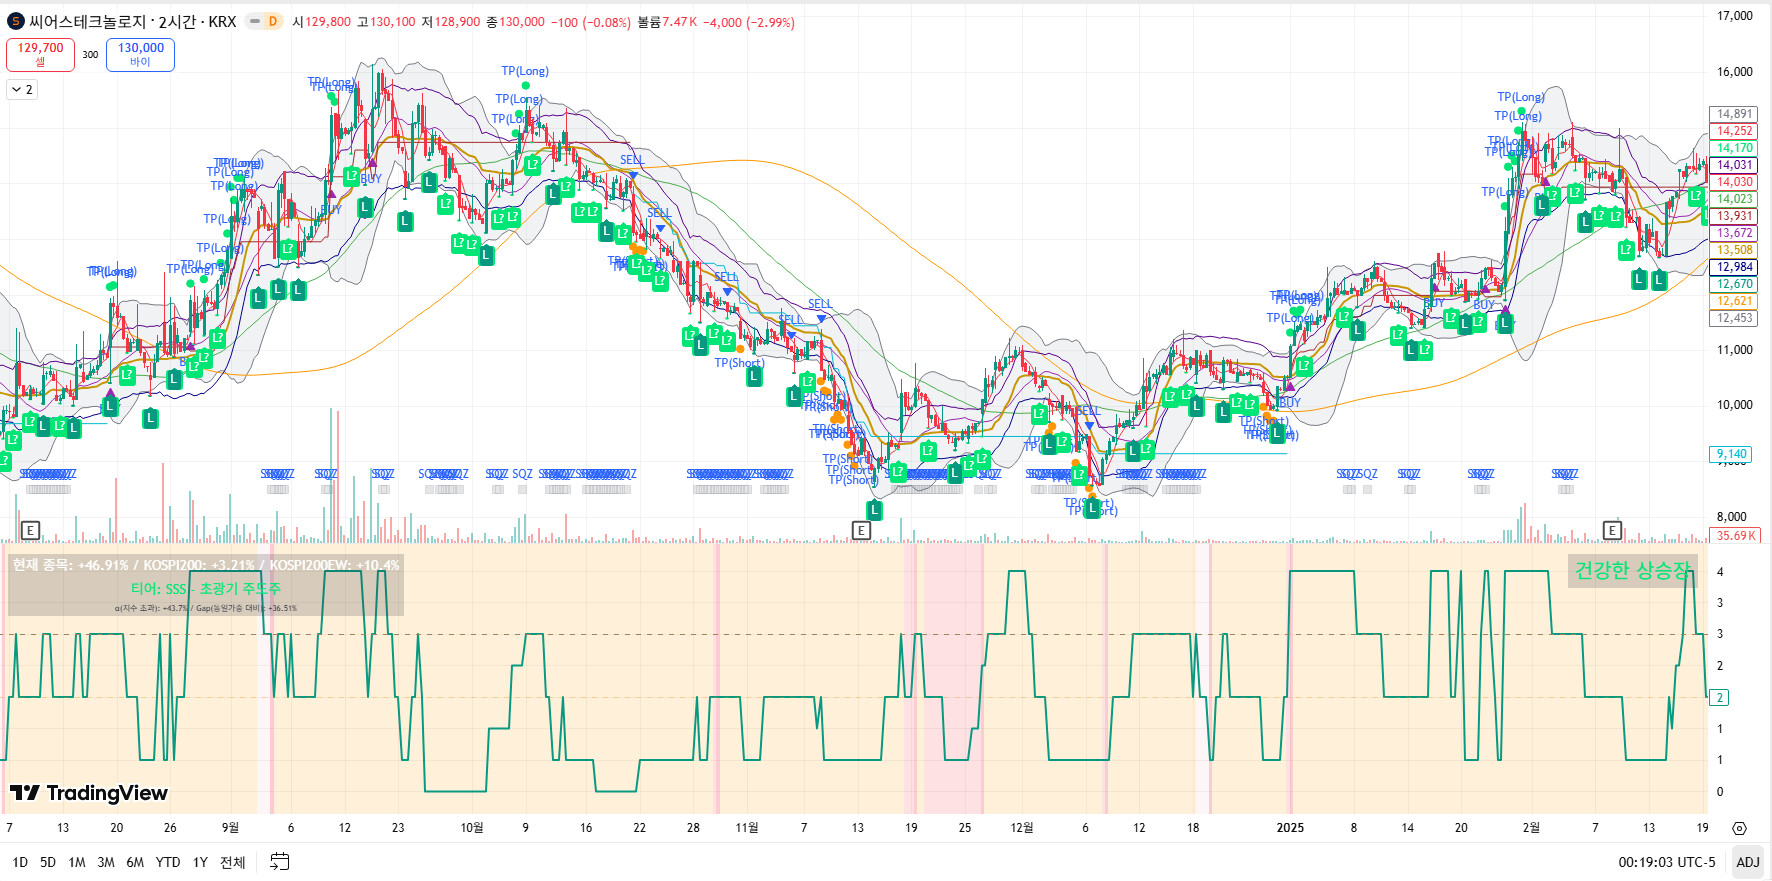Click the symbol logo beside 씨어스테크놀로지

pos(16,21)
